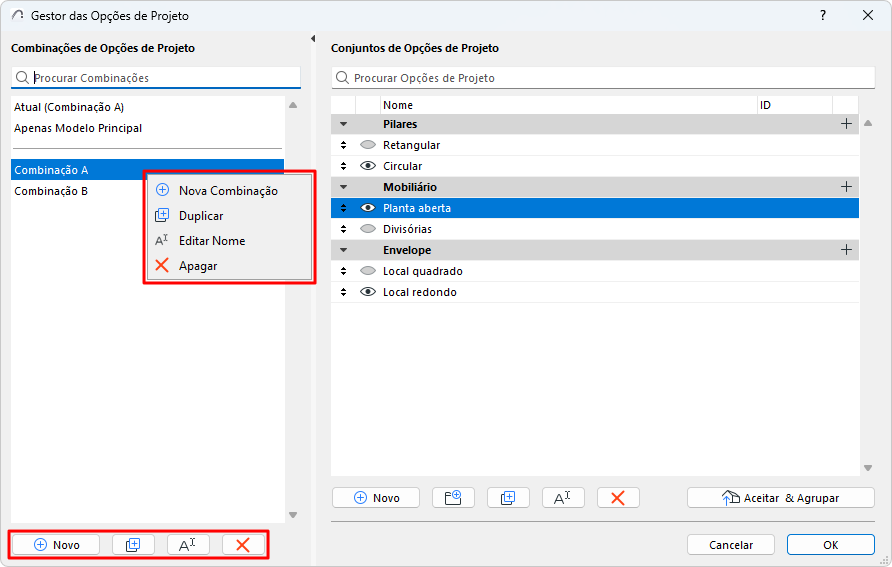Add new option to Envelope set

click(x=846, y=250)
